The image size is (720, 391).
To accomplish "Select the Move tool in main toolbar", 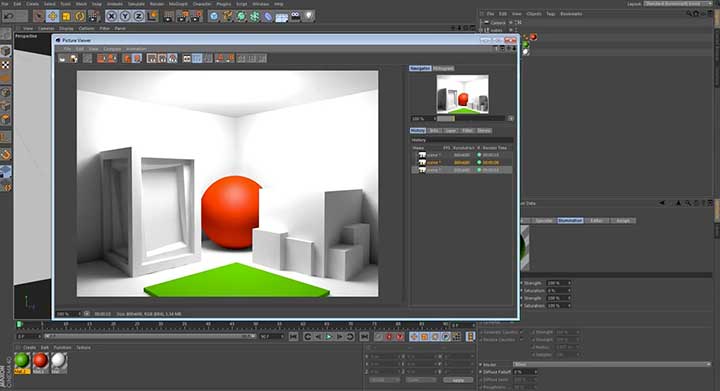I will point(52,17).
